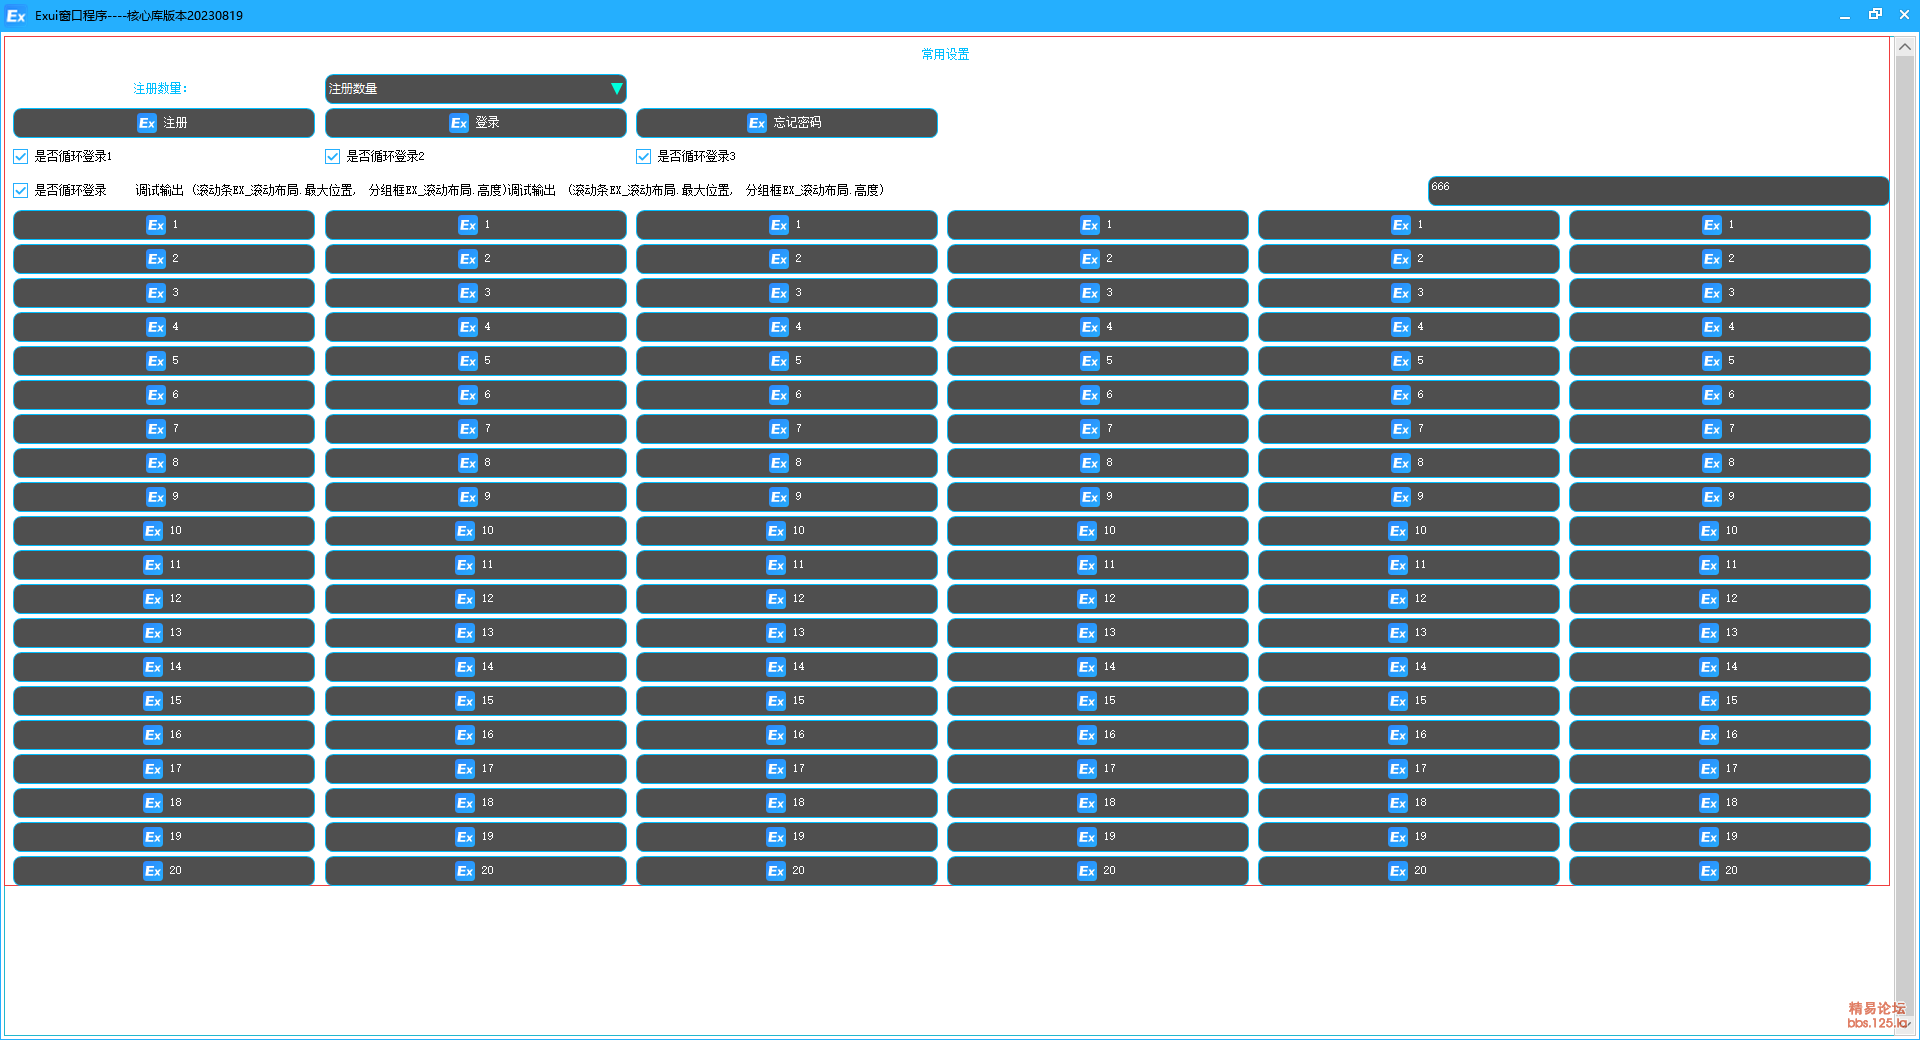Select the 常用设置 header label

tap(945, 55)
